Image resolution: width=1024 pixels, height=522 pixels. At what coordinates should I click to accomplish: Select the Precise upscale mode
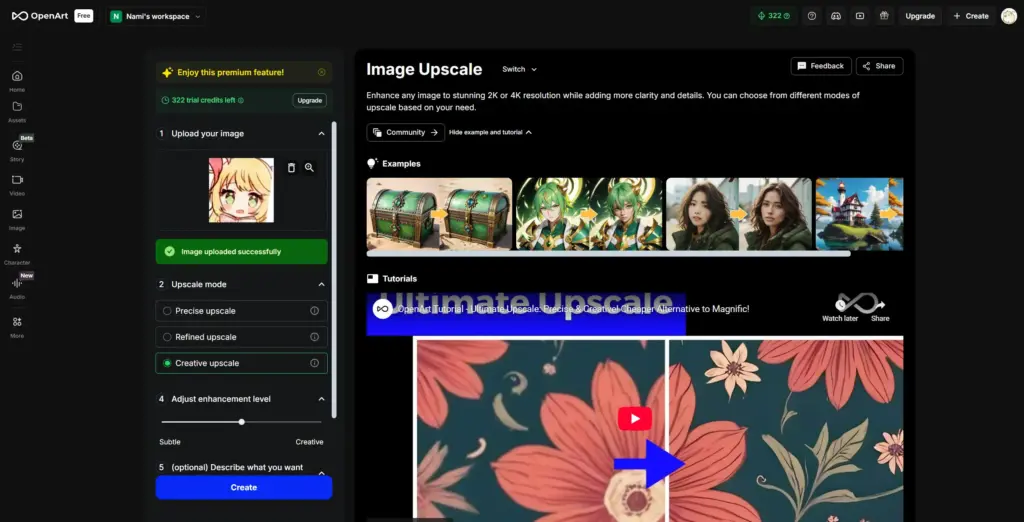point(167,311)
